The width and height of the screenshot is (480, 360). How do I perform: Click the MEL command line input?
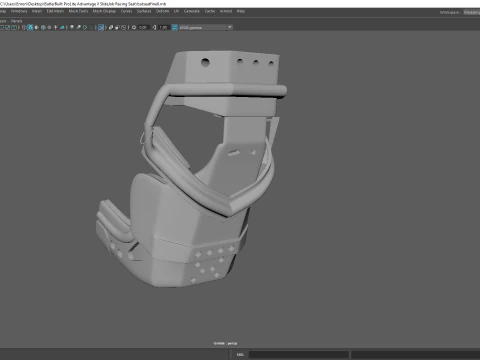[x=299, y=354]
